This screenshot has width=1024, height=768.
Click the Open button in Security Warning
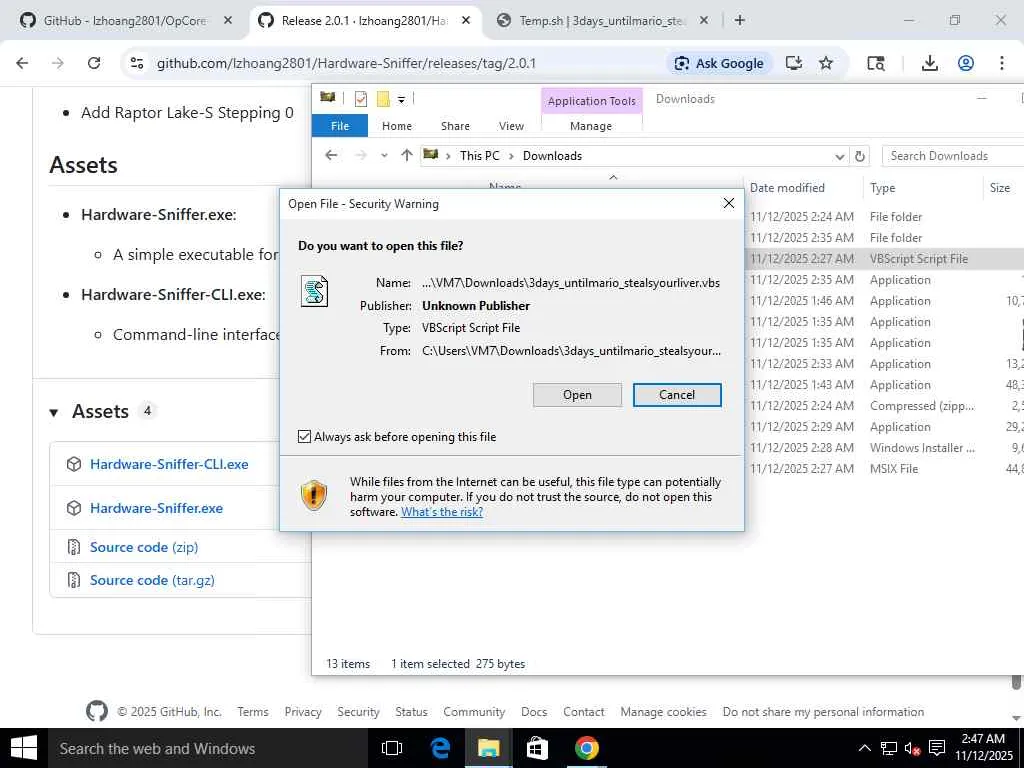point(577,395)
